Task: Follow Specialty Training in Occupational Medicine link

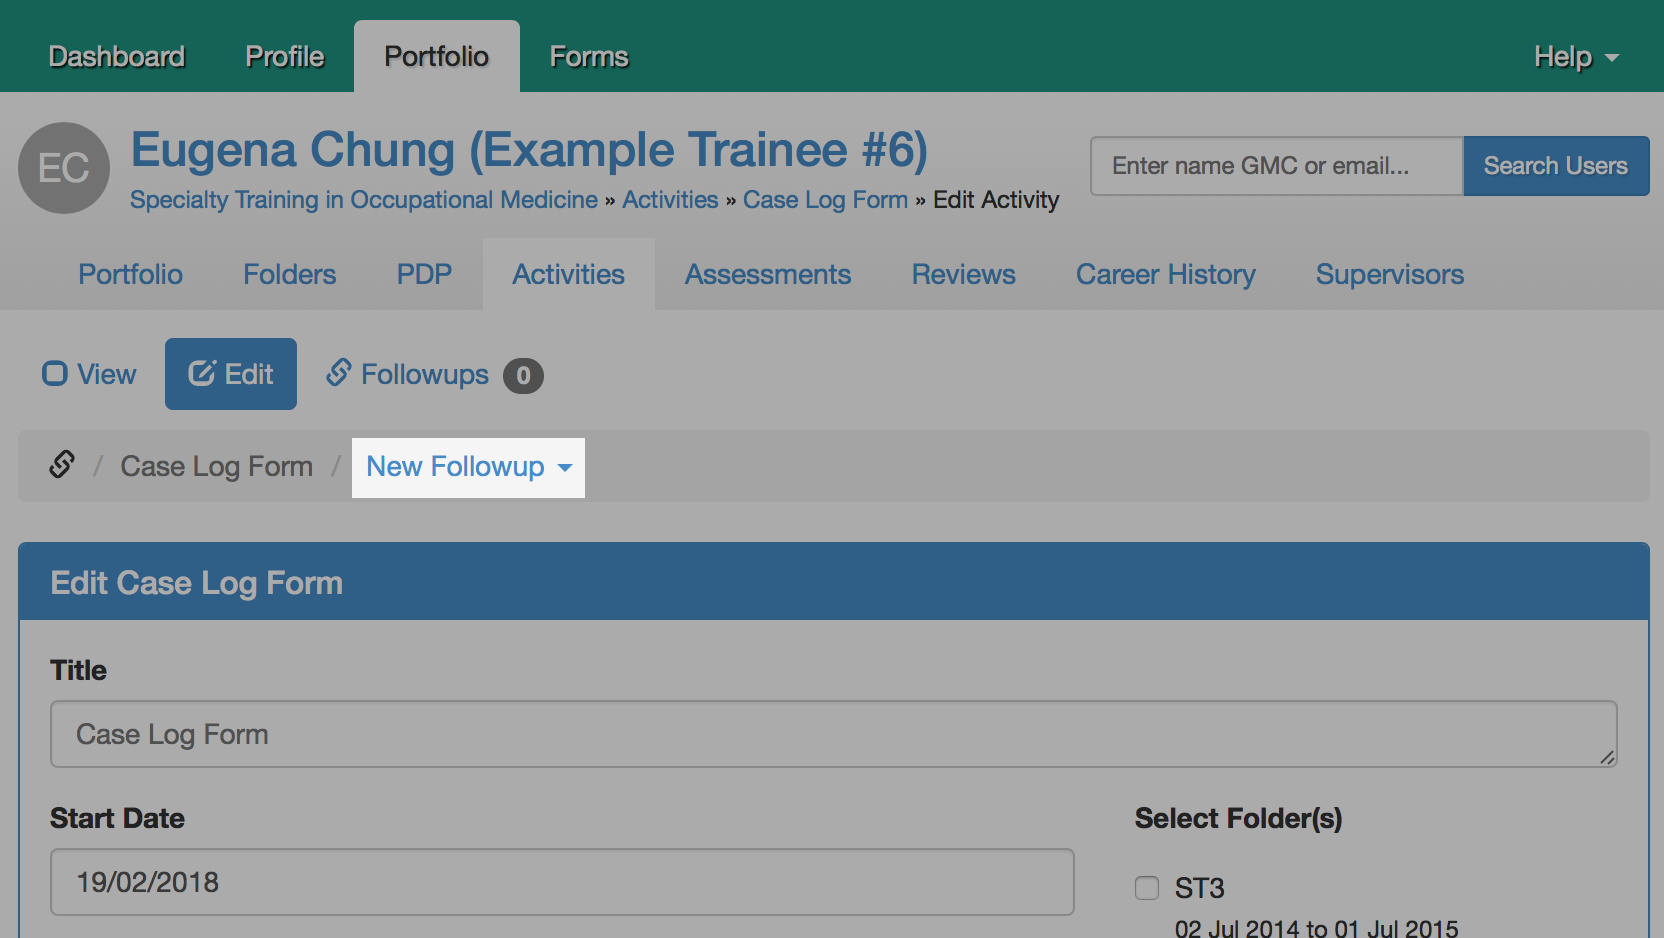Action: [x=364, y=200]
